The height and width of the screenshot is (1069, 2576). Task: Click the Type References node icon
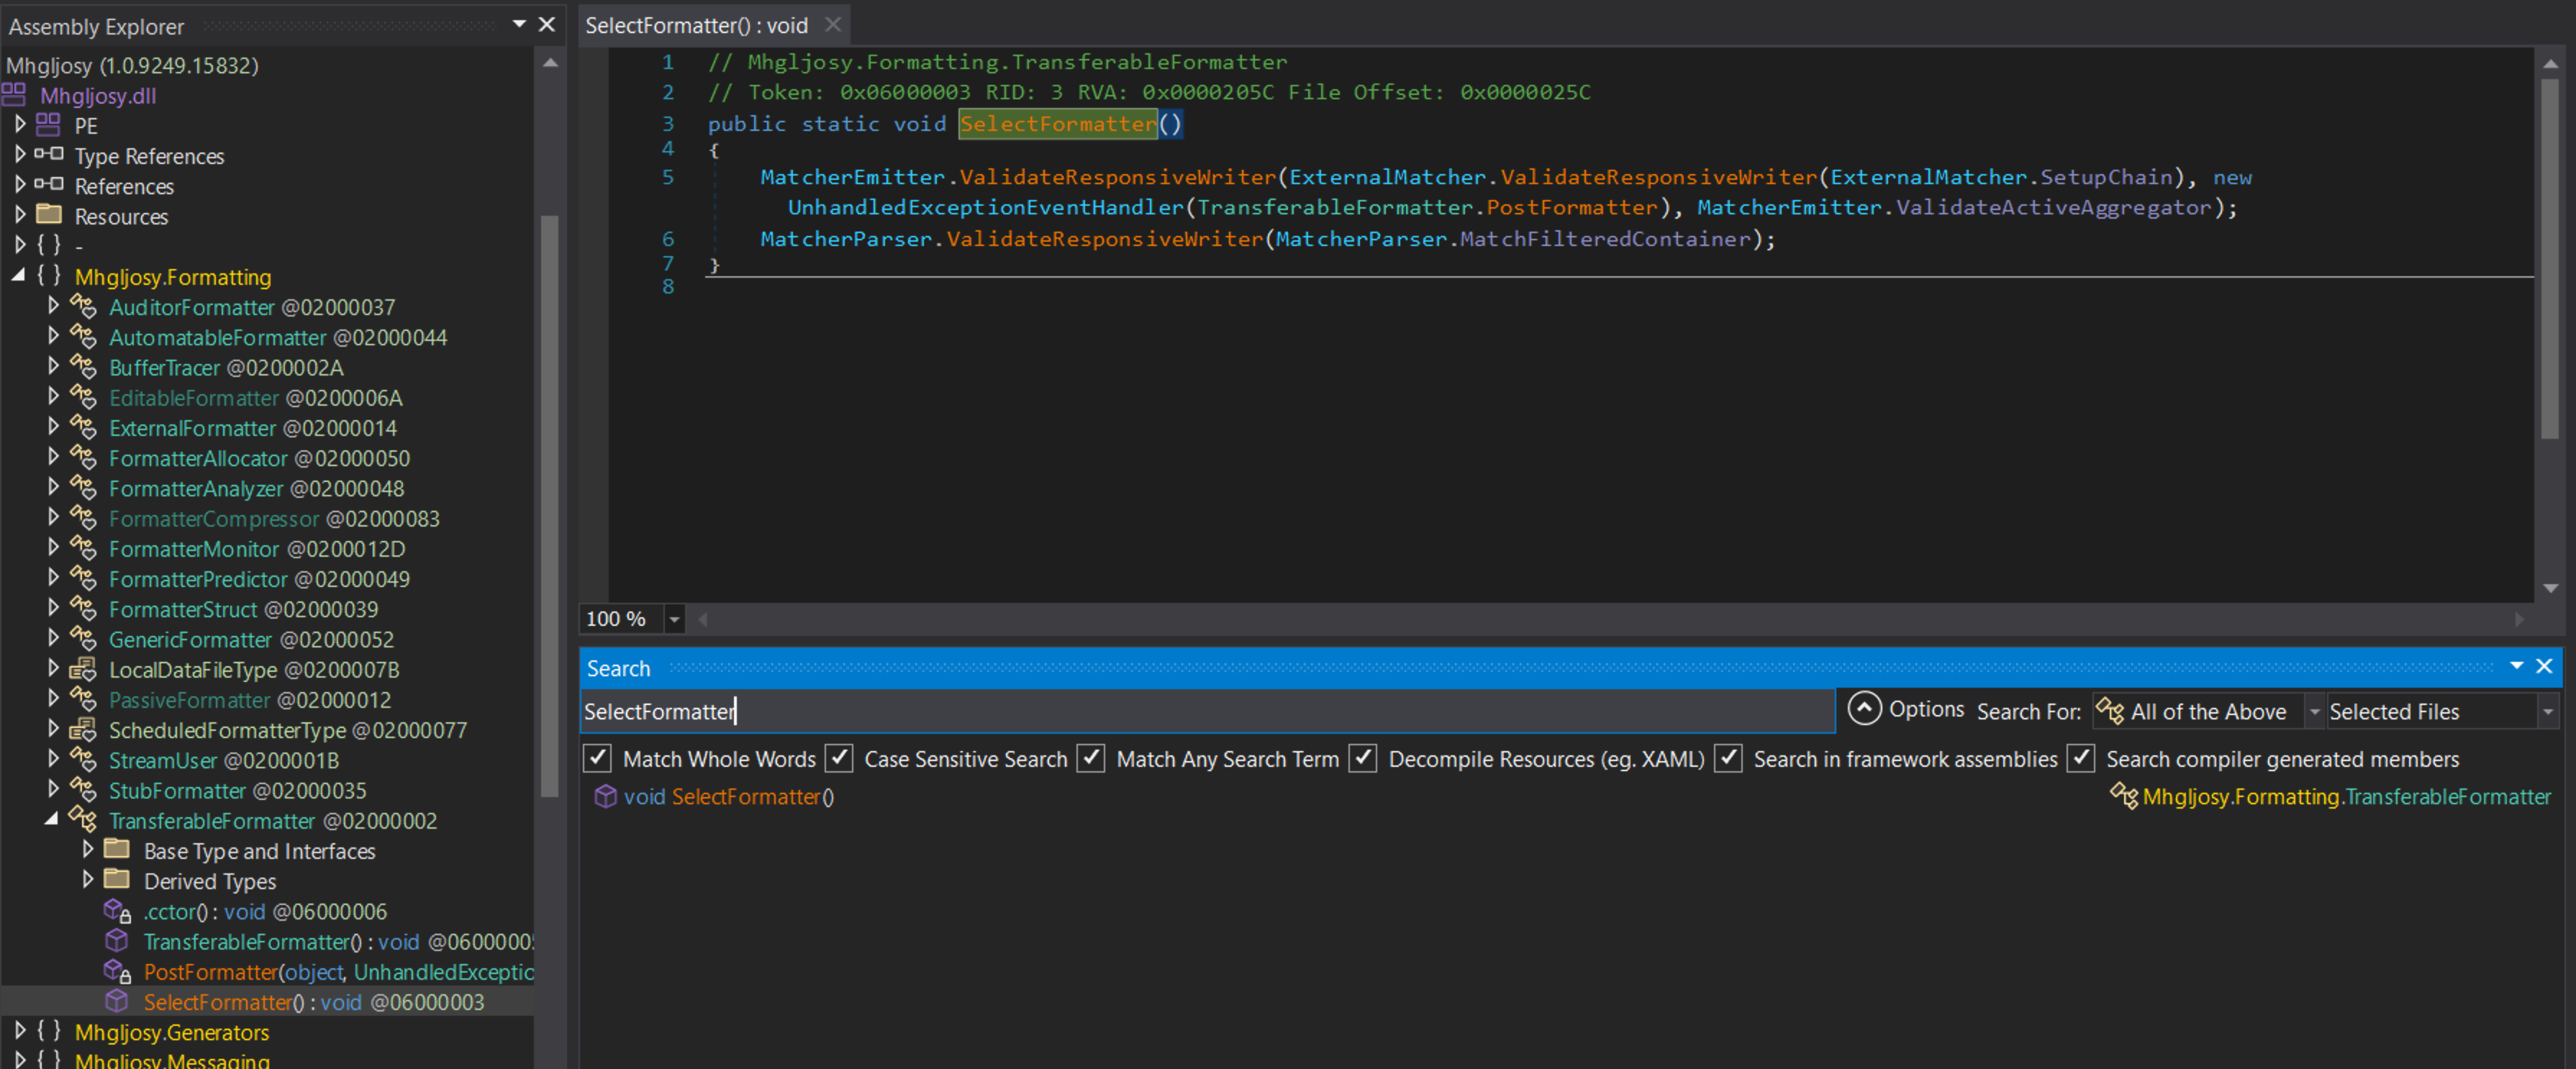coord(49,155)
